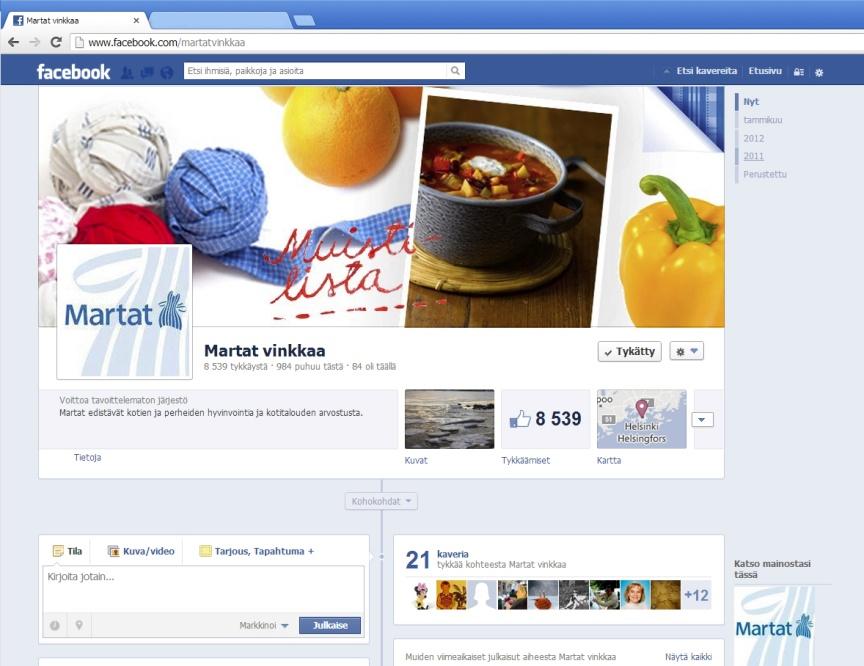The image size is (864, 666).
Task: Open the Tykkäämiset label link
Action: click(526, 461)
